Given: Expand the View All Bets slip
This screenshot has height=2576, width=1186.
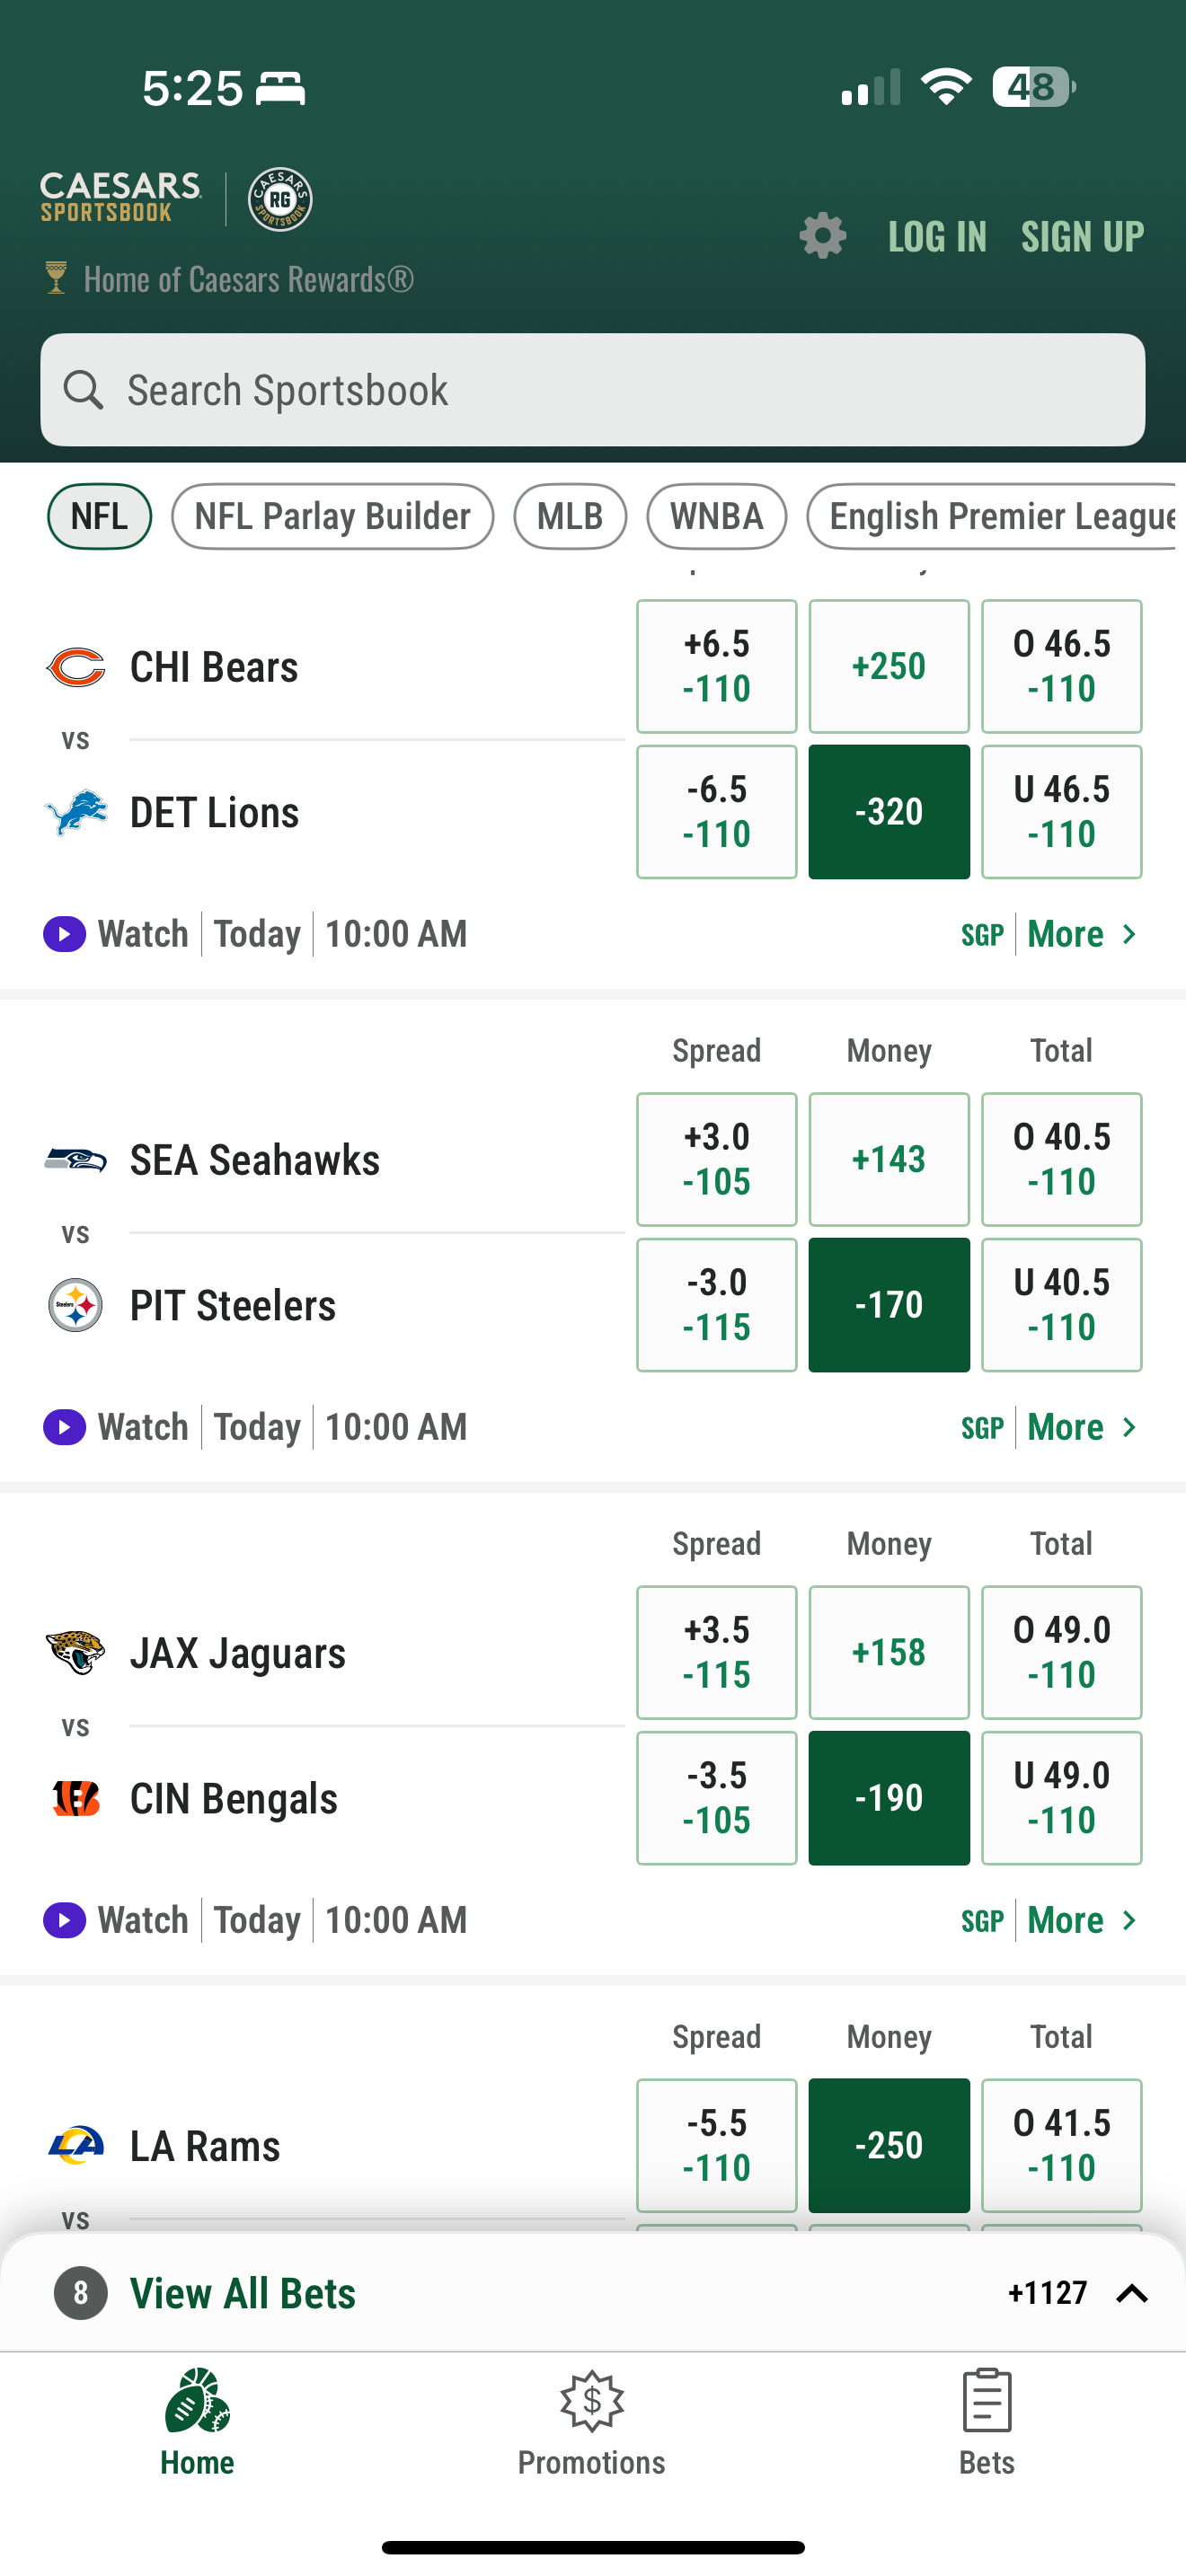Looking at the screenshot, I should (x=1131, y=2293).
